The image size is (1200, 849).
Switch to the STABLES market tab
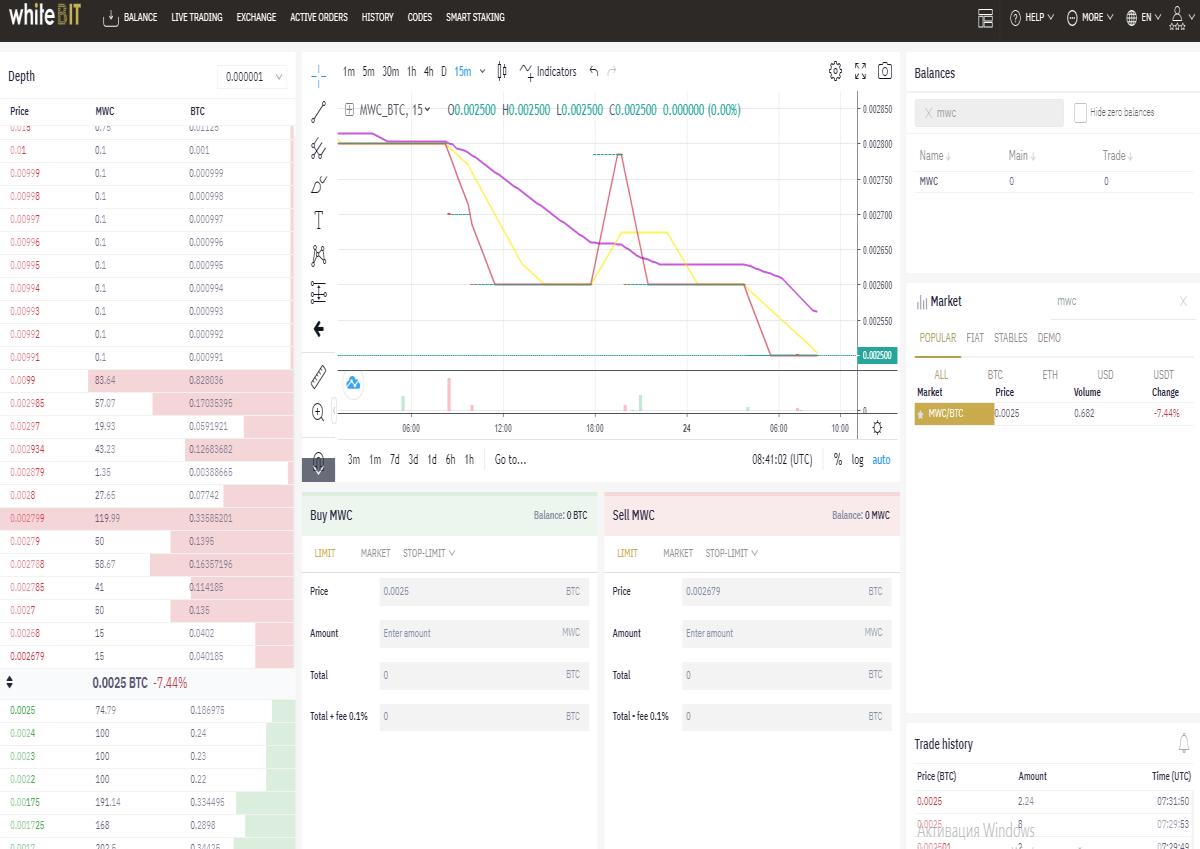[1010, 338]
